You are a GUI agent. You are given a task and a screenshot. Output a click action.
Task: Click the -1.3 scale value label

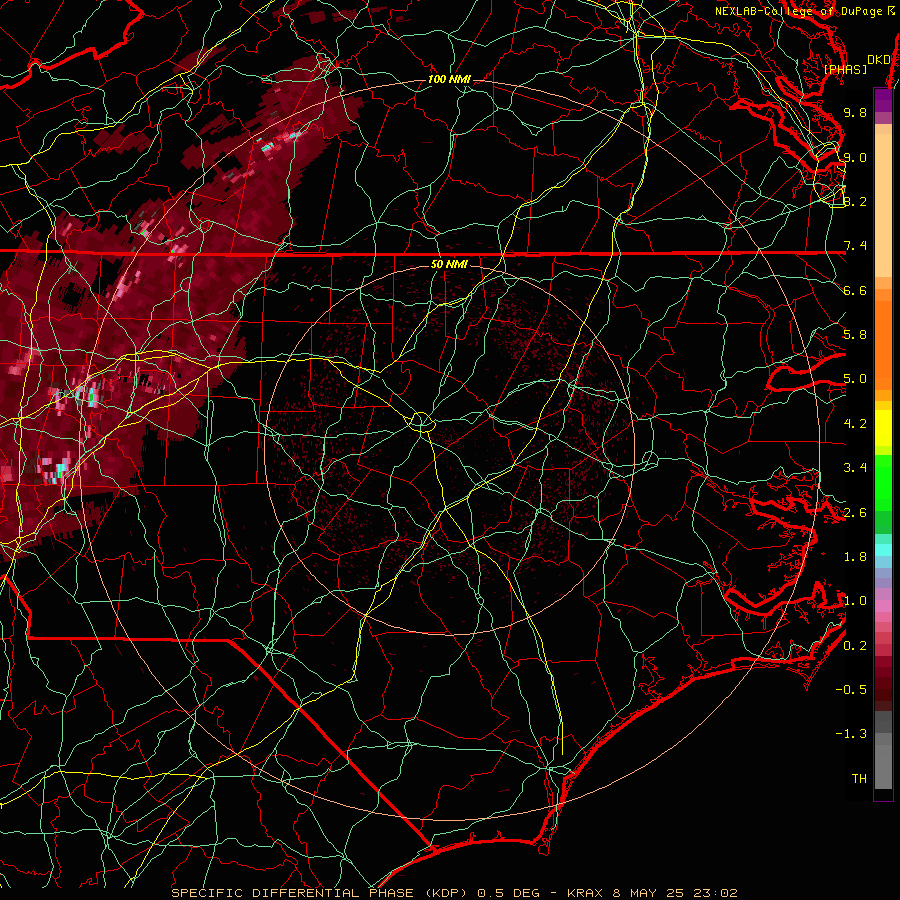click(851, 734)
